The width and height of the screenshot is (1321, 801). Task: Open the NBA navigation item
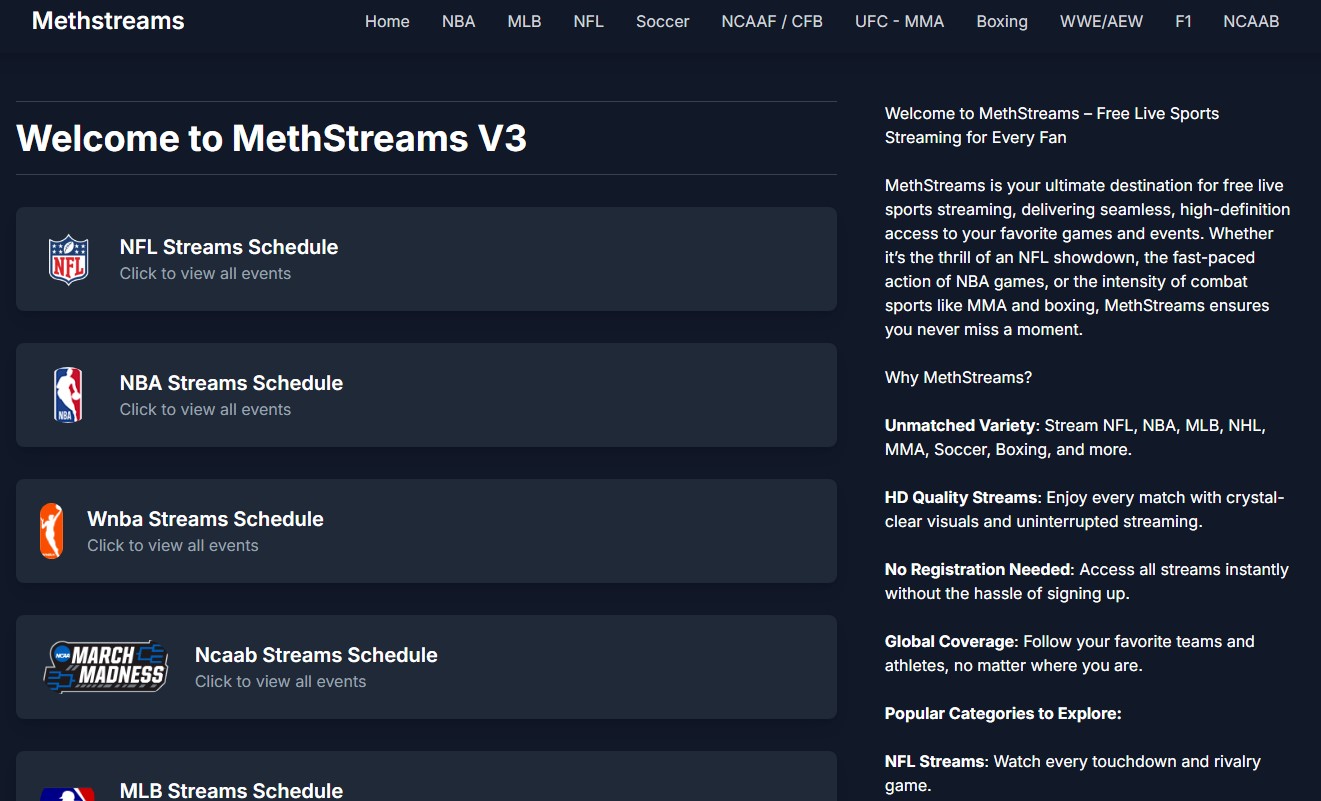(x=459, y=21)
